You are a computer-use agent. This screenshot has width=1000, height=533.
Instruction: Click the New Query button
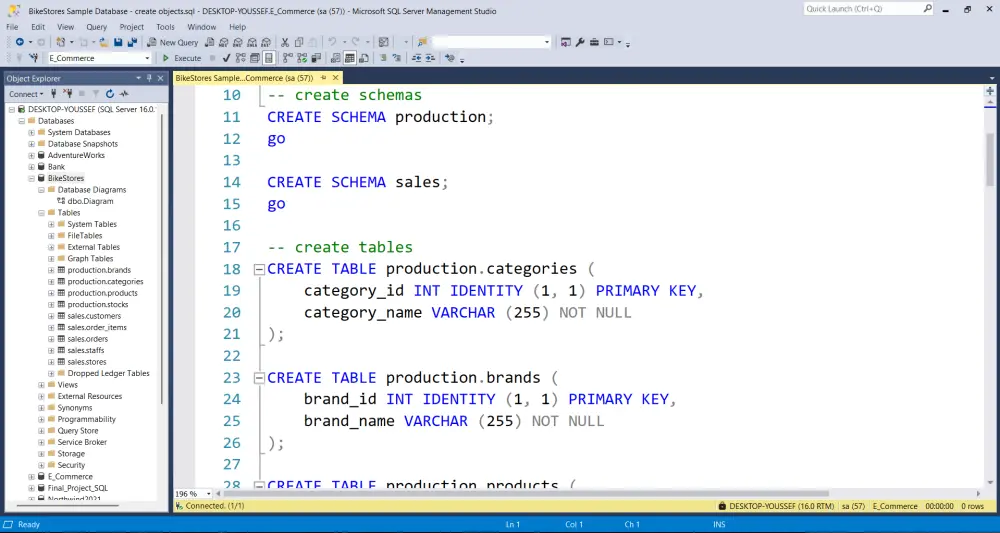pyautogui.click(x=172, y=42)
